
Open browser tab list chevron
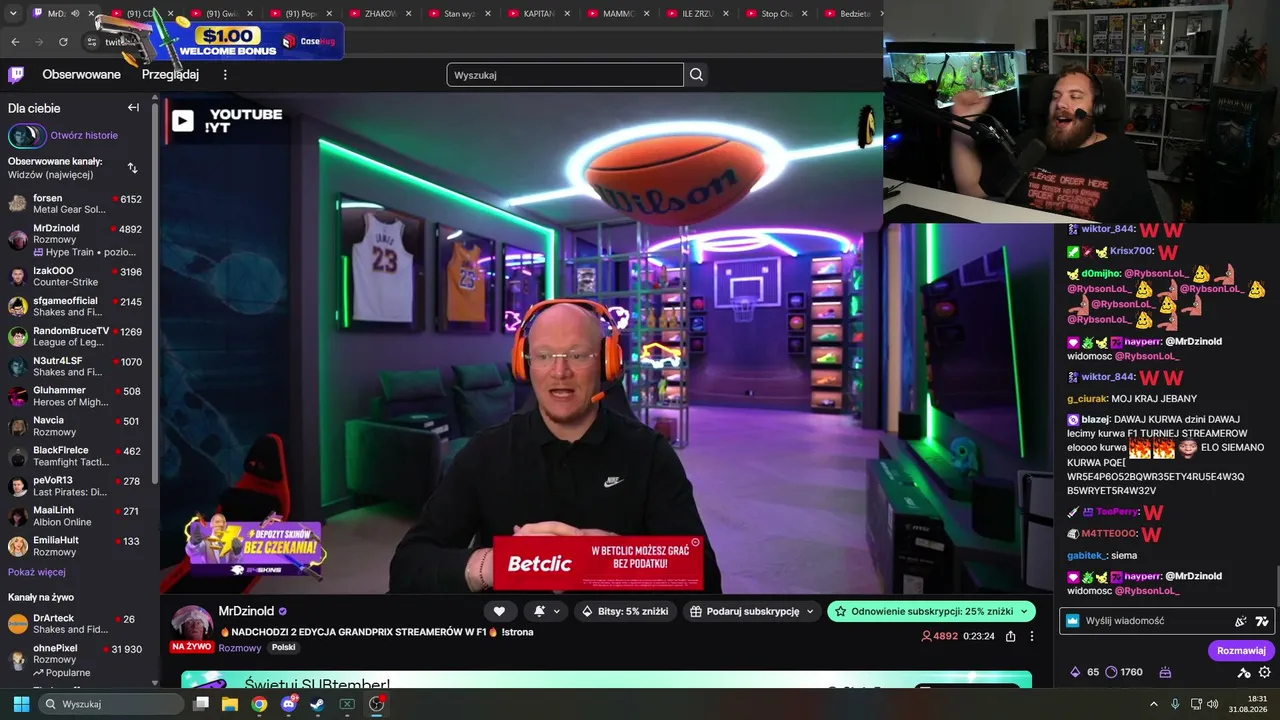12,13
